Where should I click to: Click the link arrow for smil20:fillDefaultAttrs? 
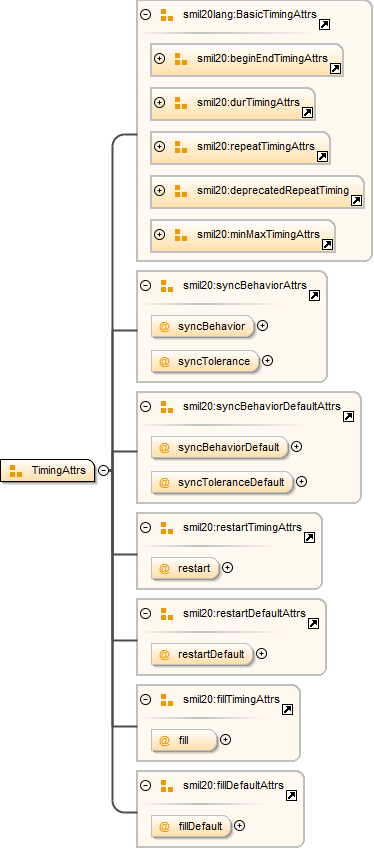pos(291,795)
